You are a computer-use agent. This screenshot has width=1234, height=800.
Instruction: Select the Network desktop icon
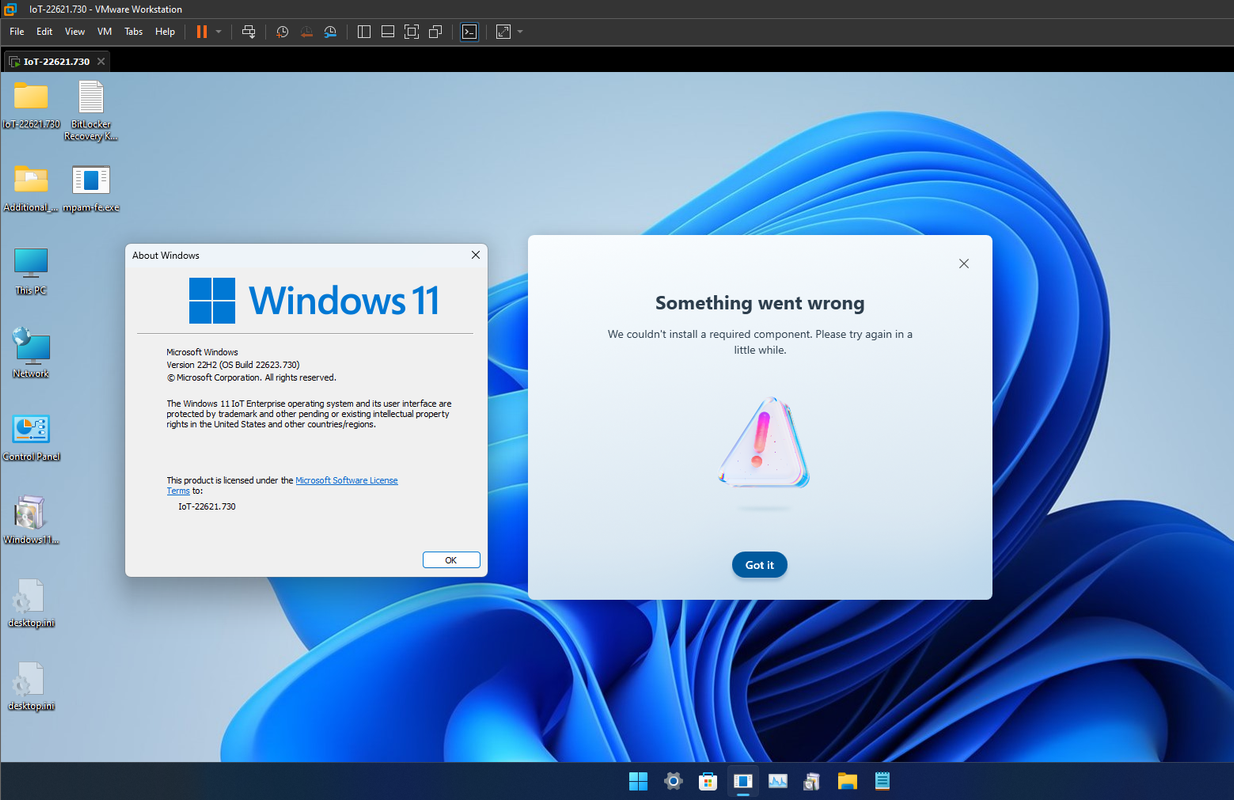coord(31,354)
